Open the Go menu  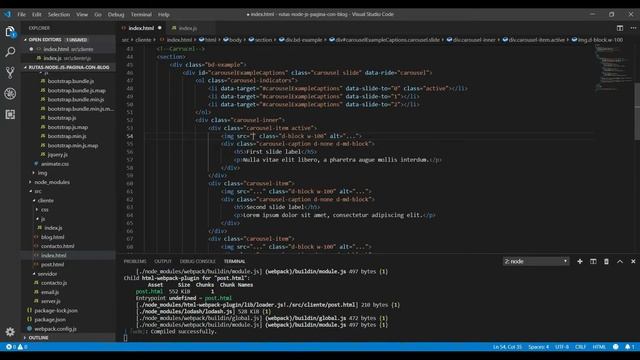point(98,14)
